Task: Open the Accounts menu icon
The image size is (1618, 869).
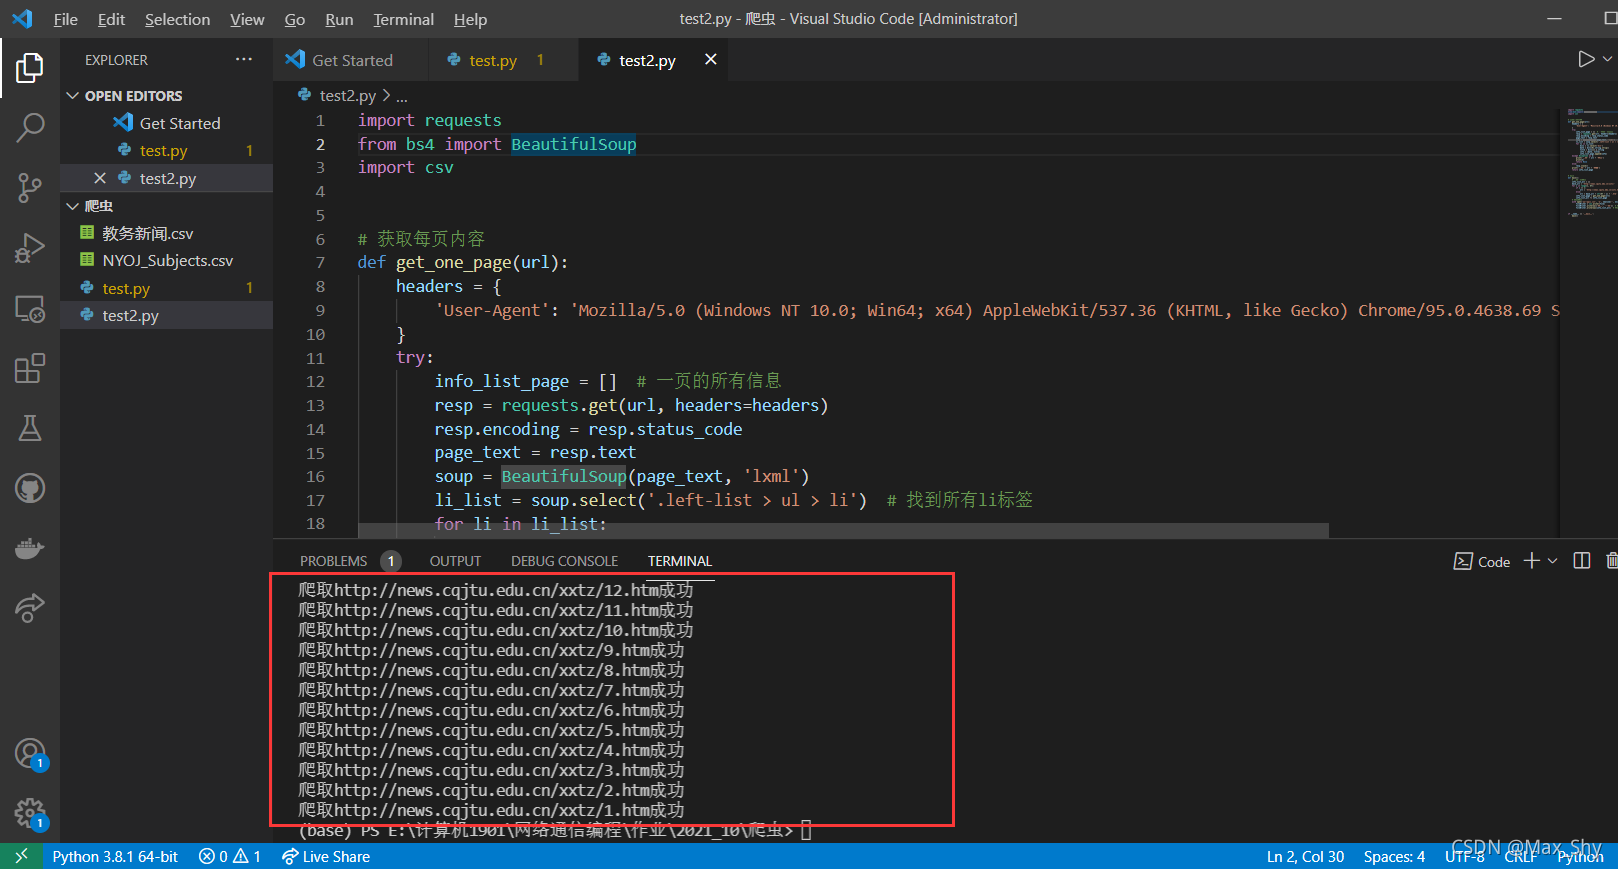Action: click(x=30, y=753)
